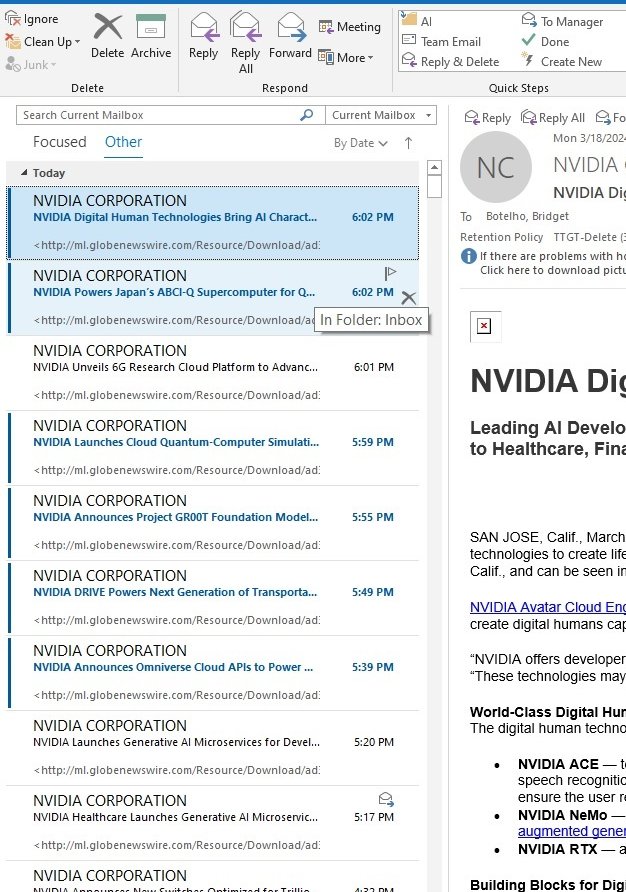Open the Current Mailbox scope dropdown
Viewport: 626px width, 892px height.
click(x=381, y=115)
